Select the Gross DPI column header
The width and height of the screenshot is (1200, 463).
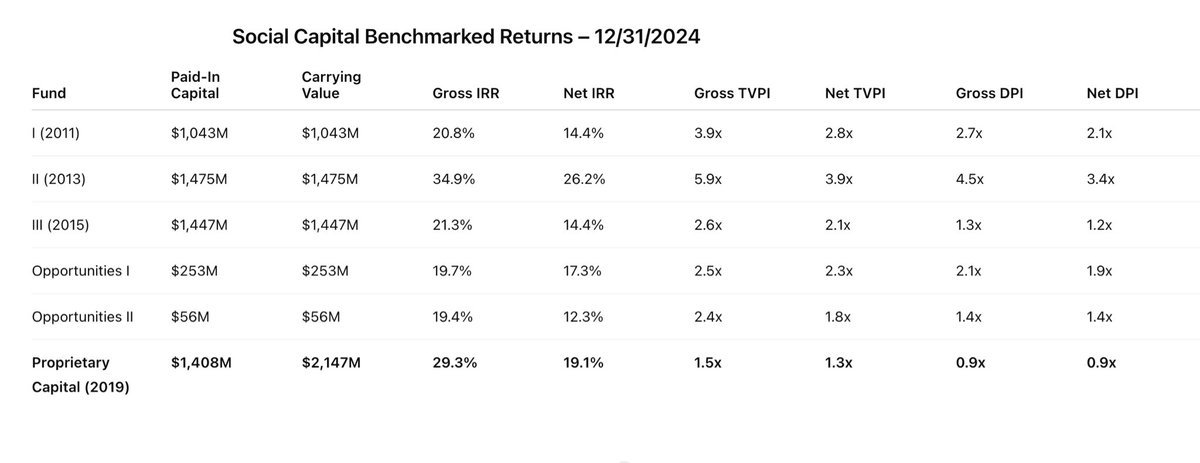point(990,94)
